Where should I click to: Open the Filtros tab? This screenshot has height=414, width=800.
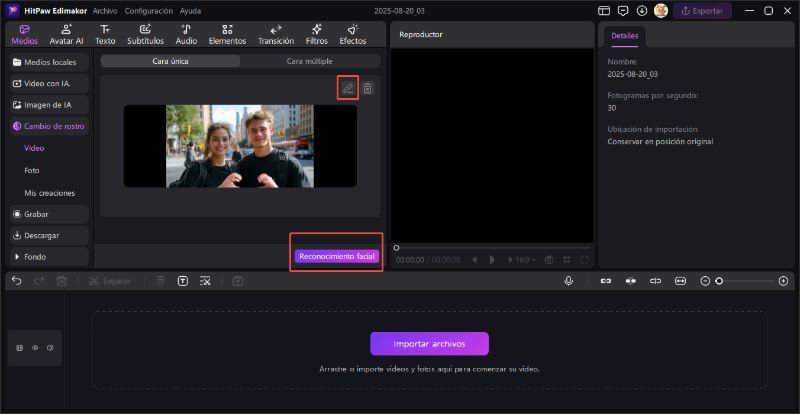(316, 35)
